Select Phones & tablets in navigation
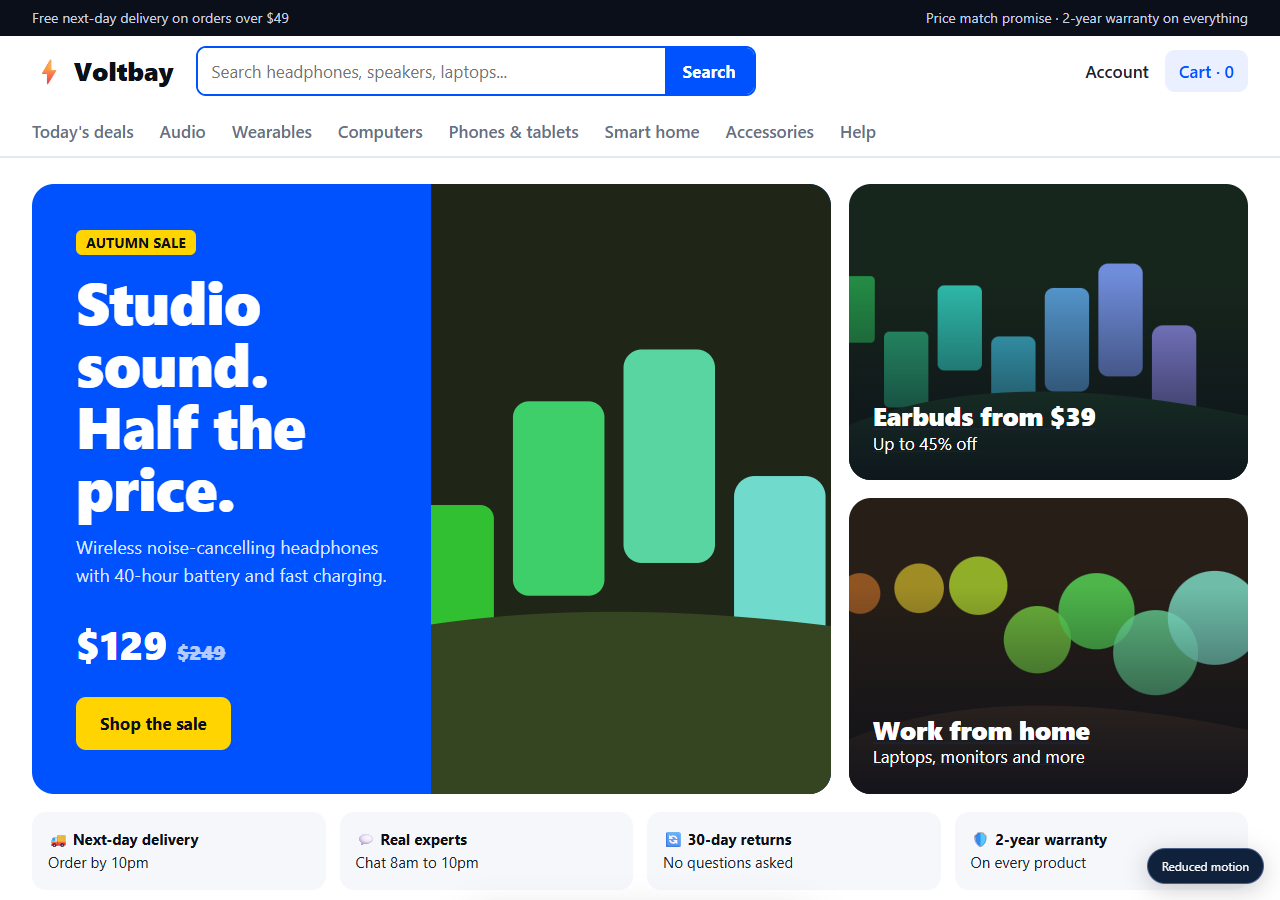Screen dimensions: 1280x900 [514, 132]
